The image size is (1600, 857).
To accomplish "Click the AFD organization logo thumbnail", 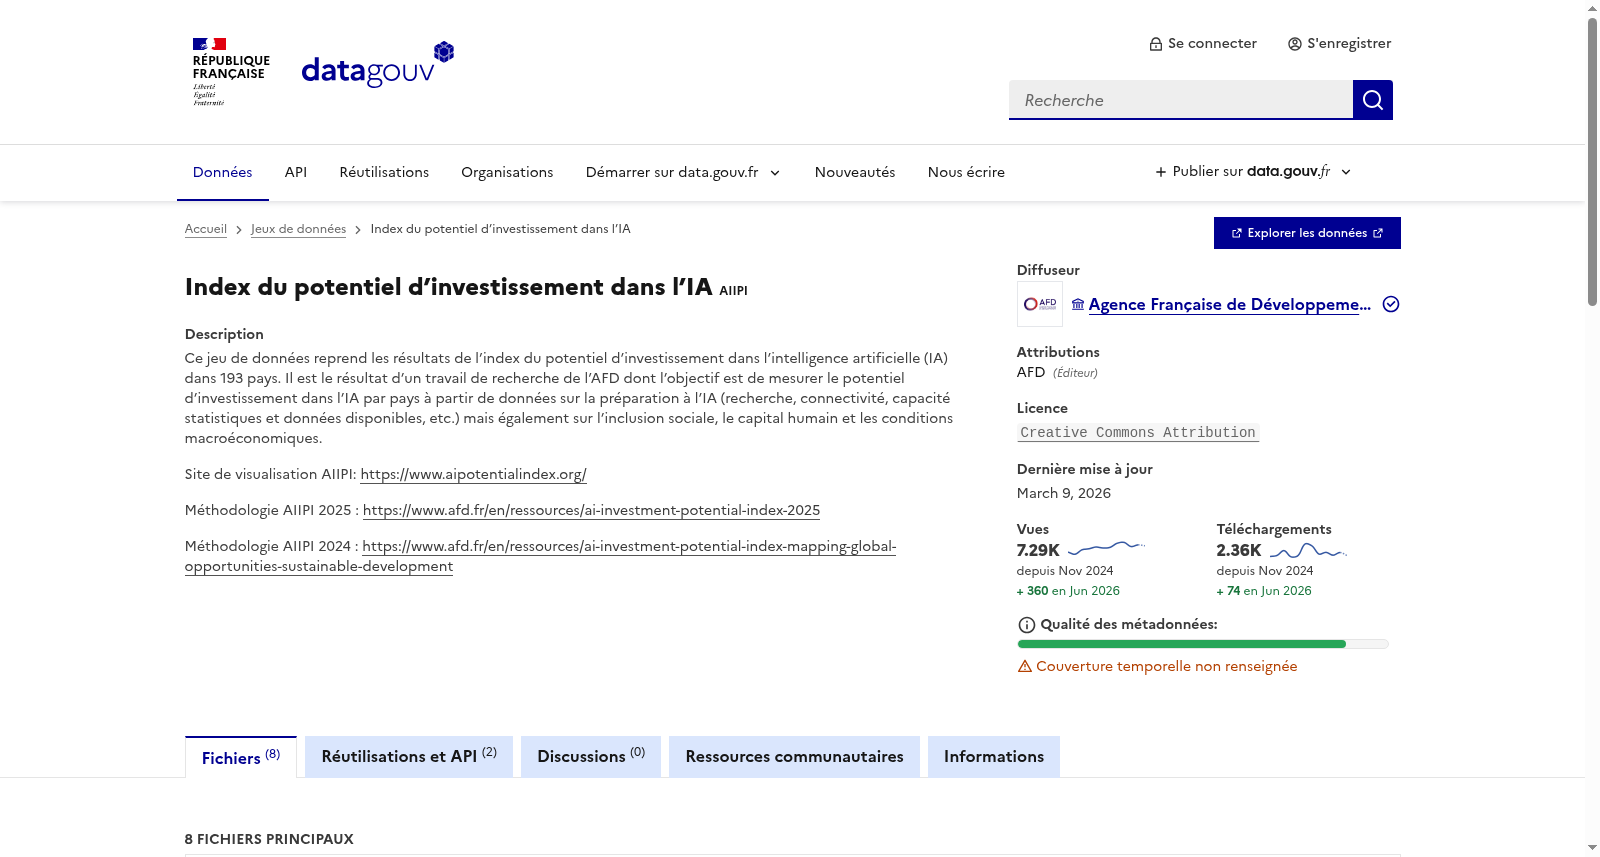I will [x=1040, y=304].
